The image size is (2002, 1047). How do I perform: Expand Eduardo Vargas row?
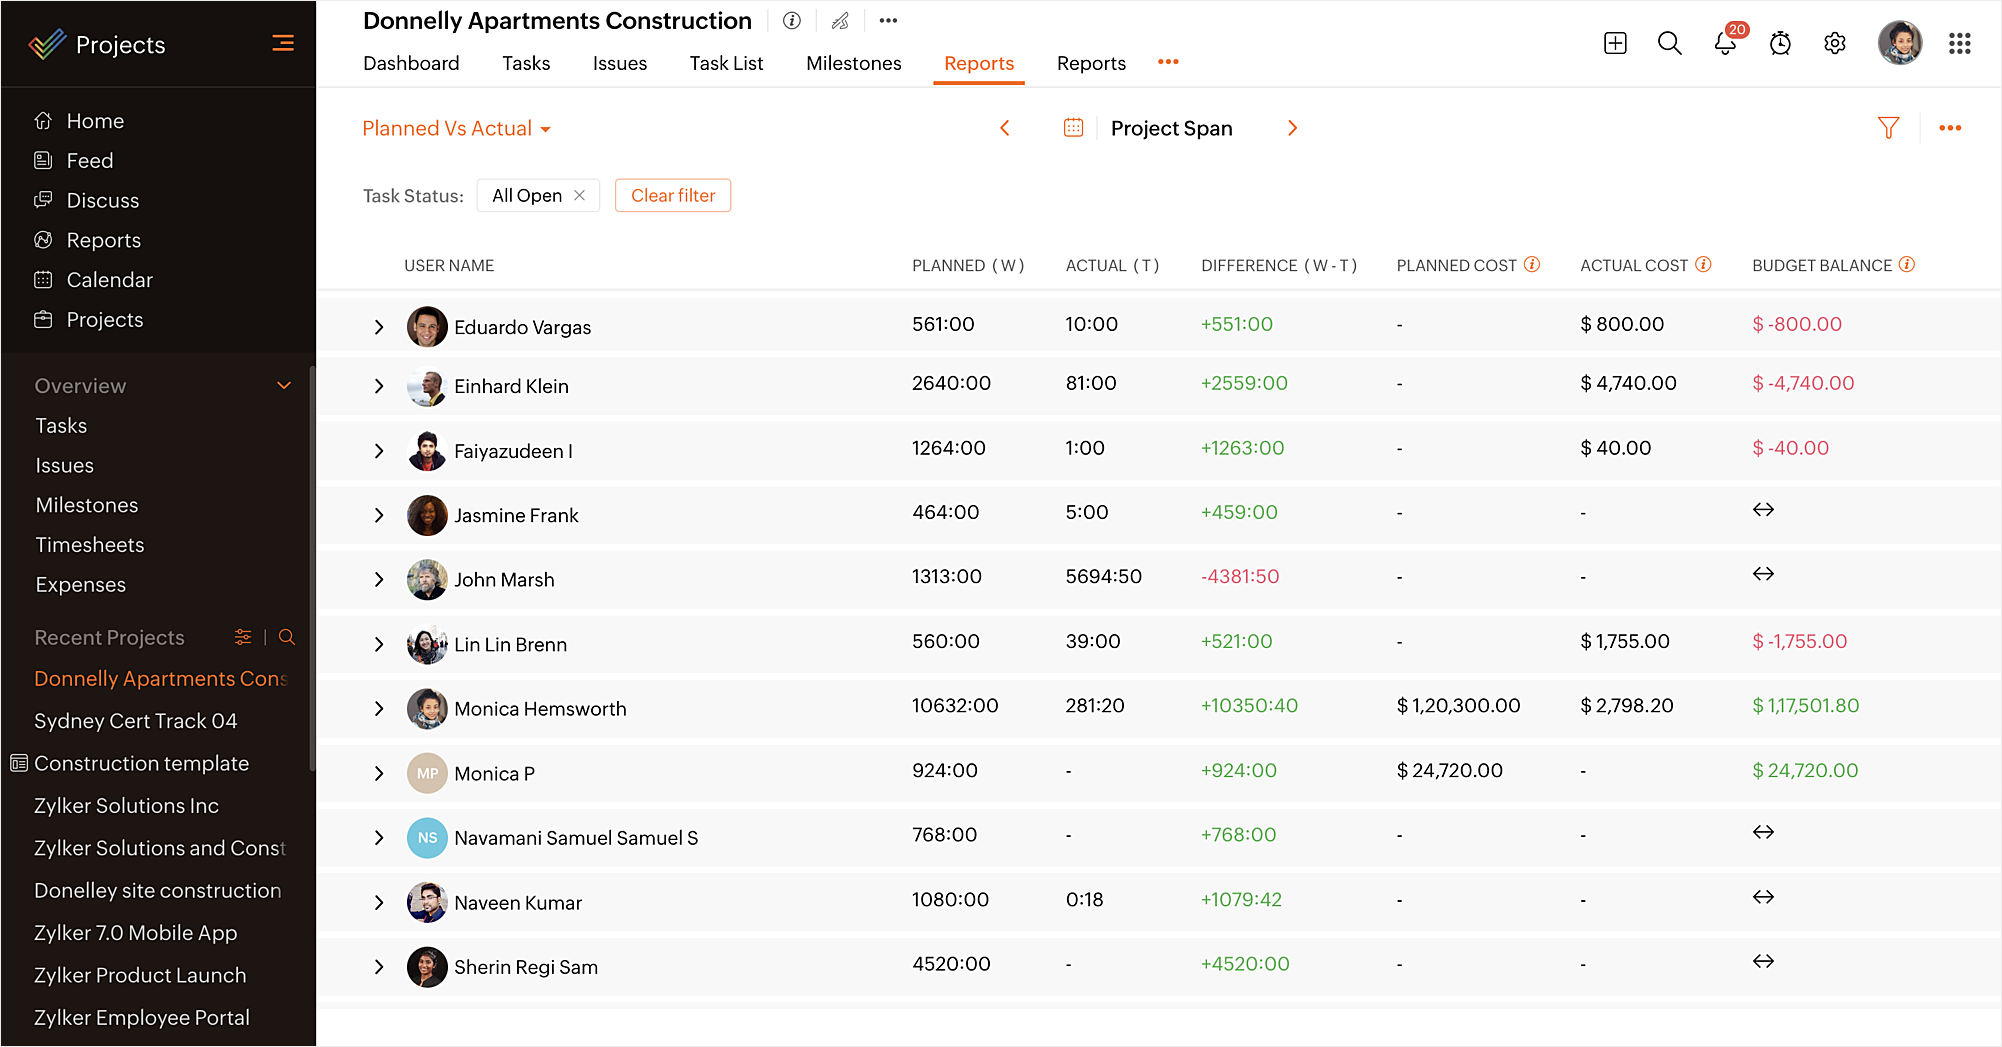coord(379,327)
